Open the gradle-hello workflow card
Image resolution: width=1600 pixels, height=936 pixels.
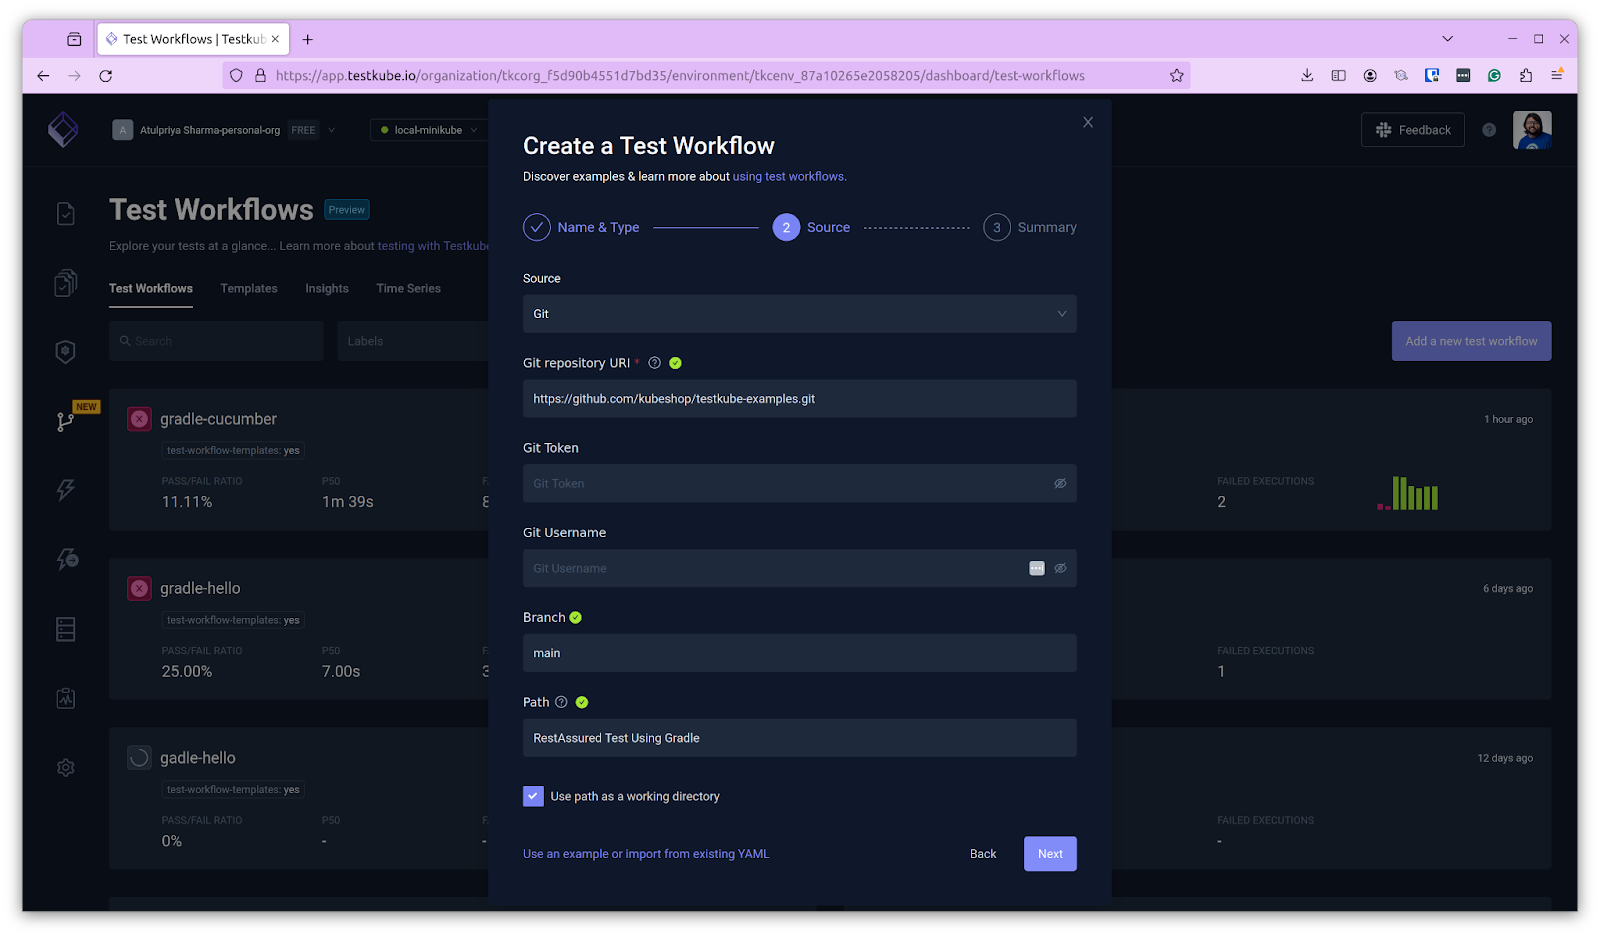298,629
